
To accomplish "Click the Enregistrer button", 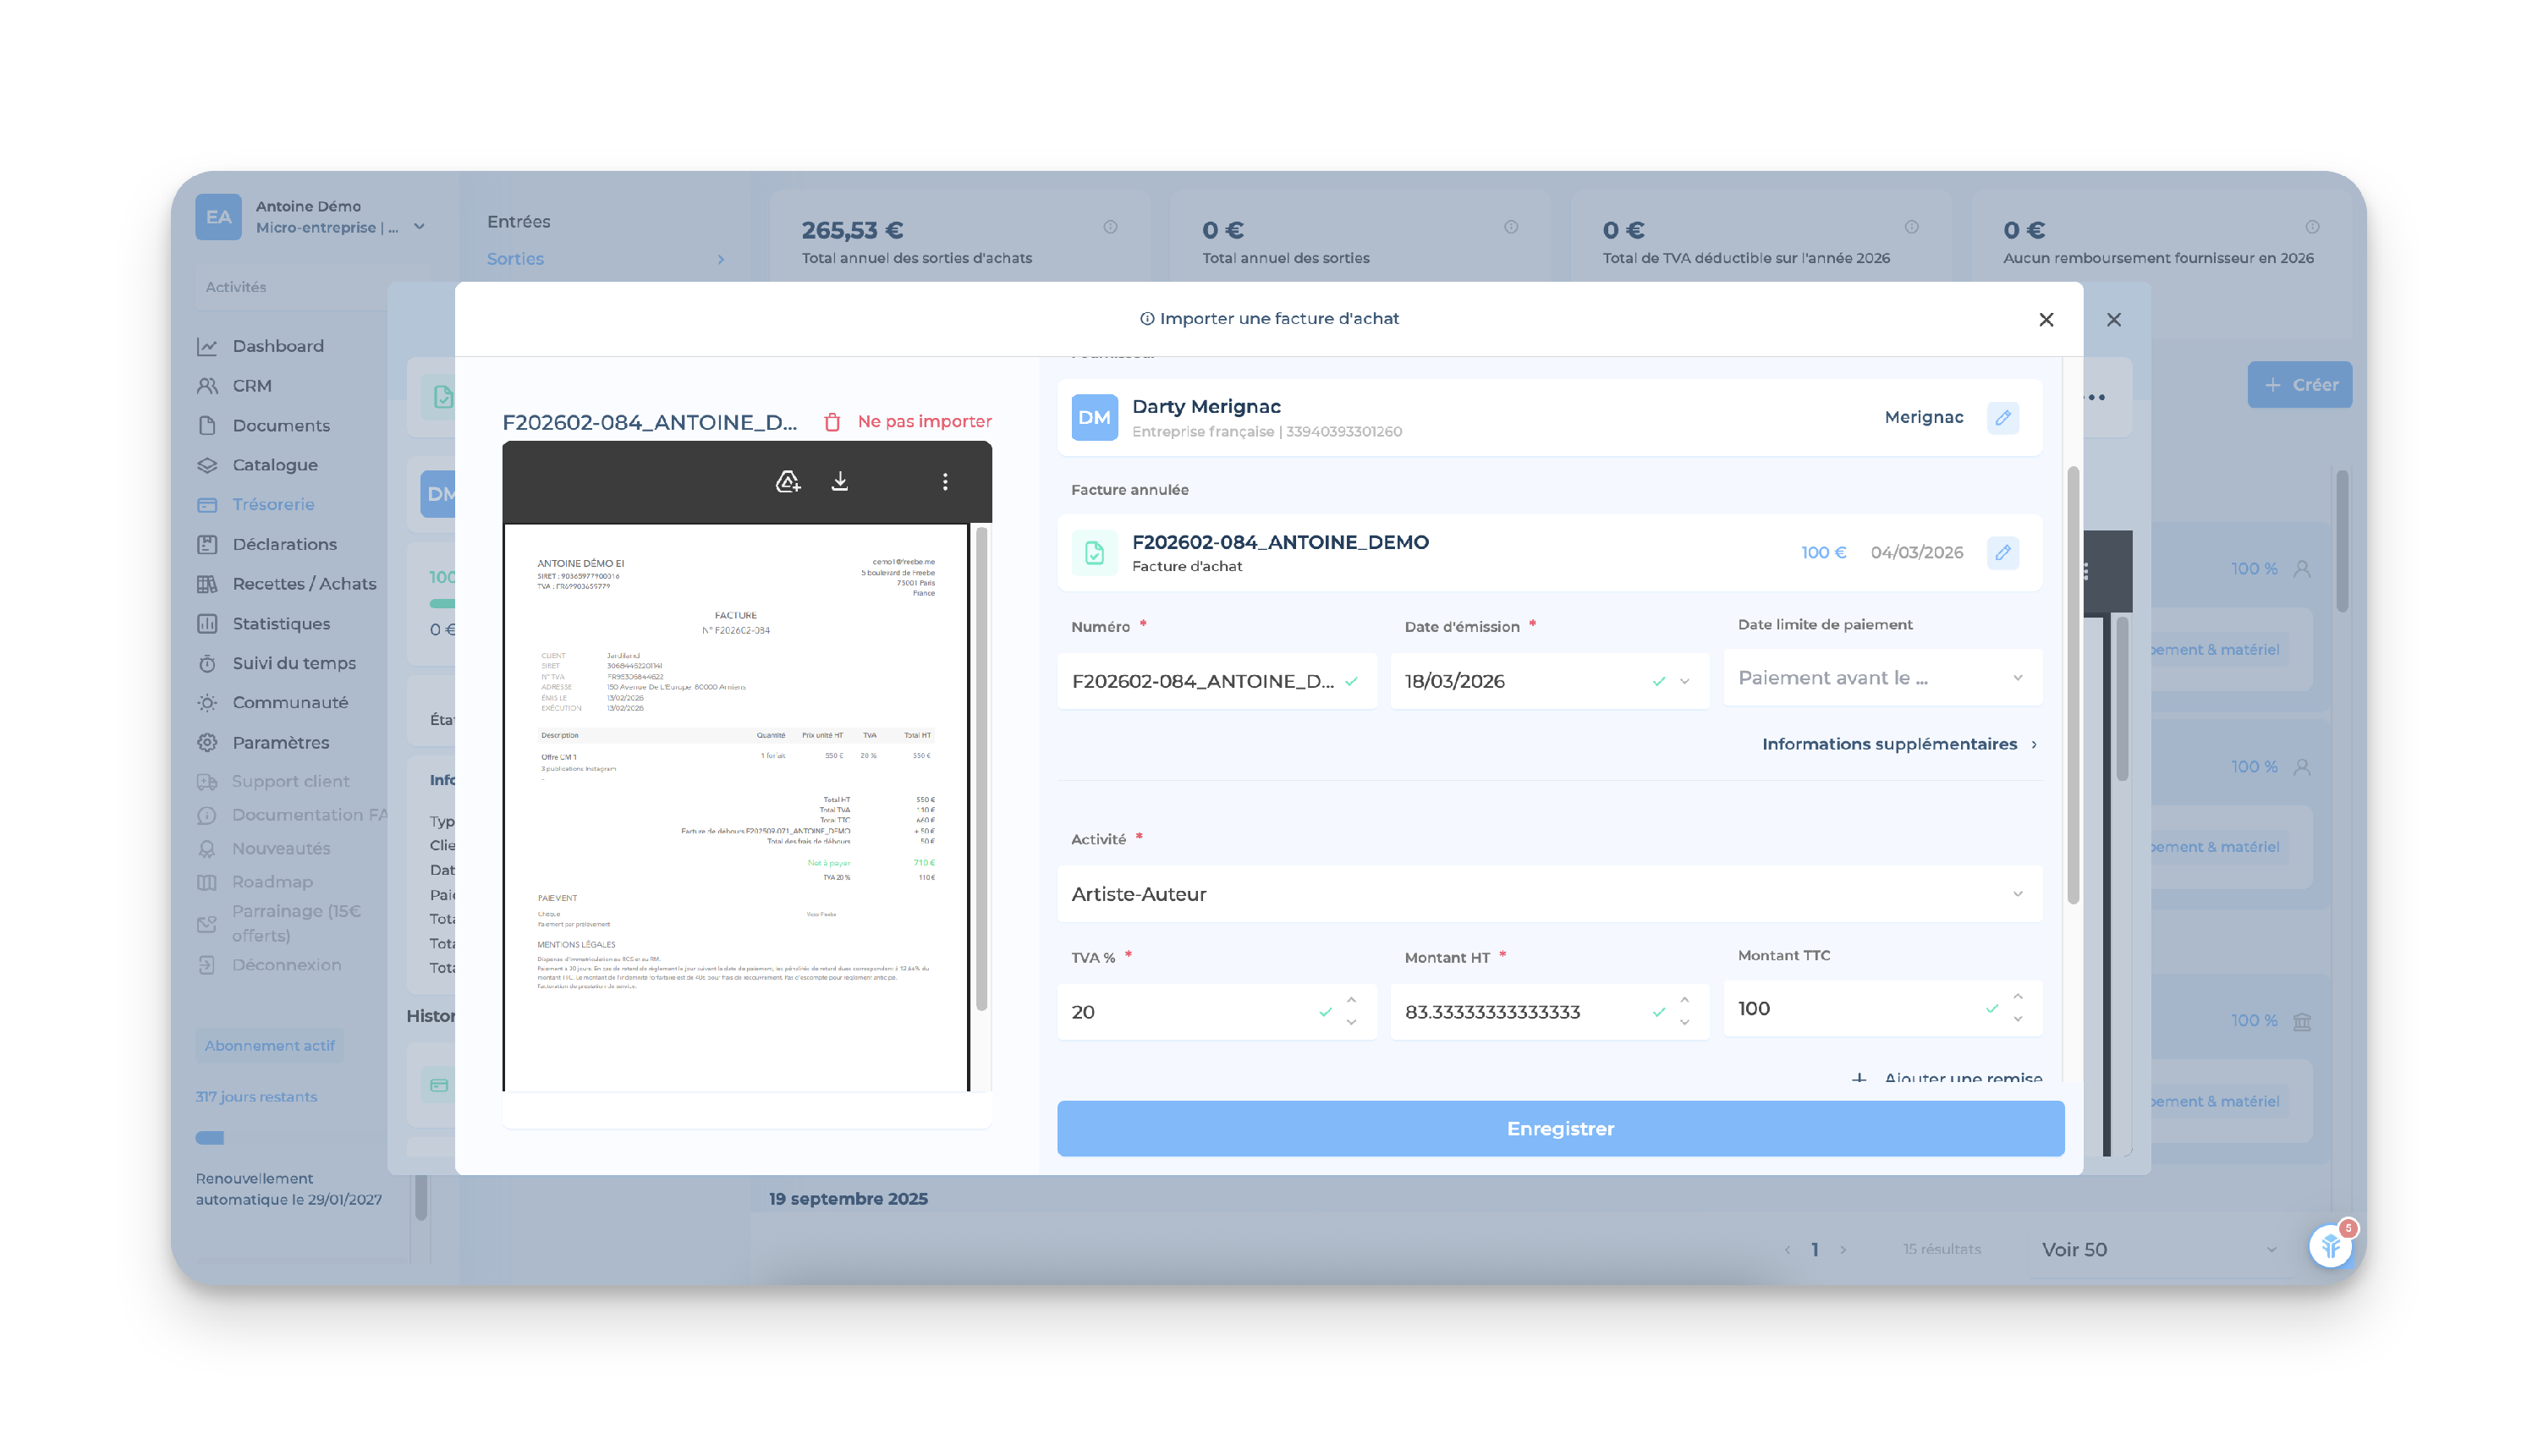I will click(1560, 1129).
